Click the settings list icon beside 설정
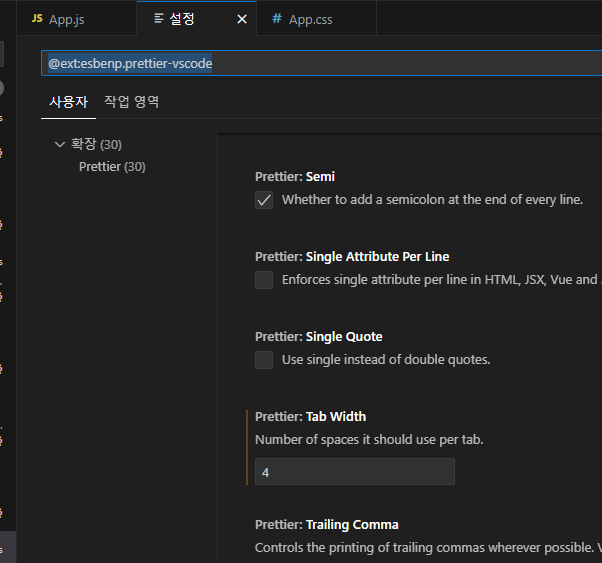602x563 pixels. point(159,18)
